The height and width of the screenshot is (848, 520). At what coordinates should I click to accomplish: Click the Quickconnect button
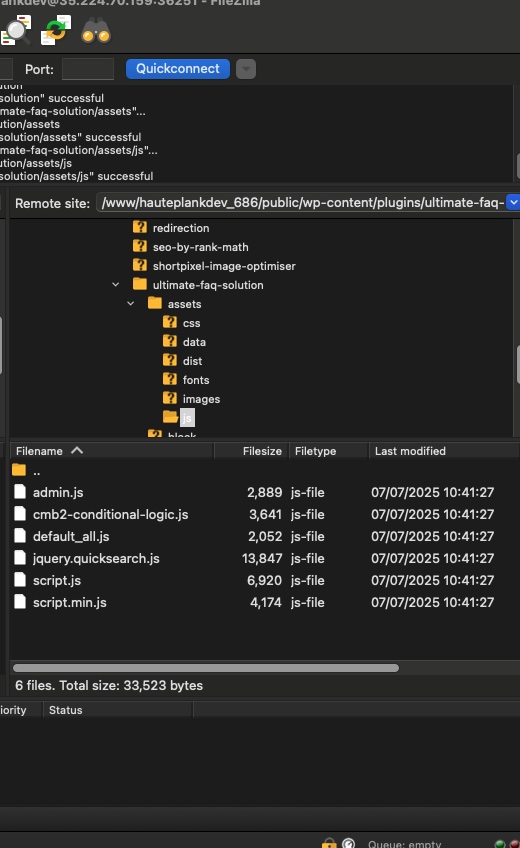[x=177, y=69]
